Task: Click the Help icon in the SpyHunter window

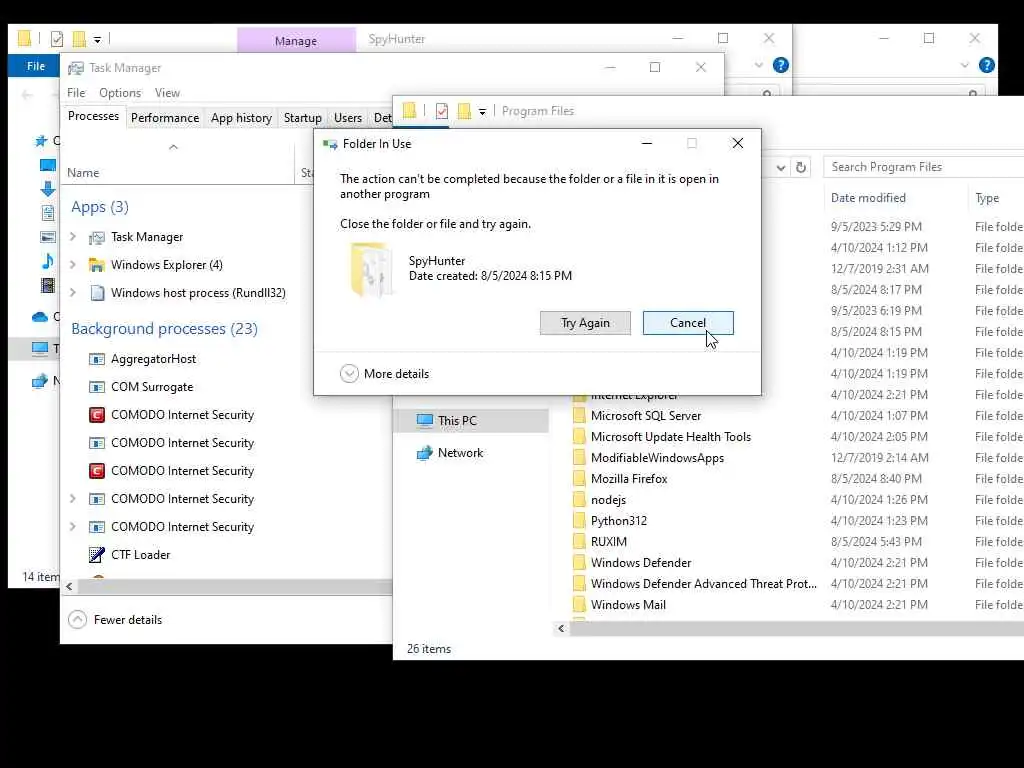Action: [780, 65]
